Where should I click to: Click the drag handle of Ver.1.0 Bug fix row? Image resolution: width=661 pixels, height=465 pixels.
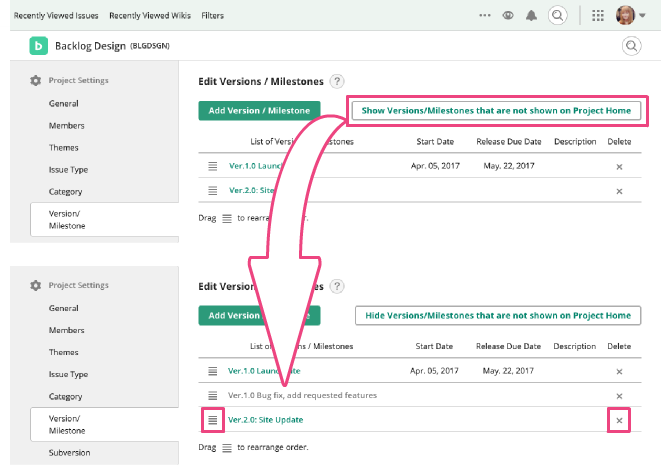(x=212, y=395)
